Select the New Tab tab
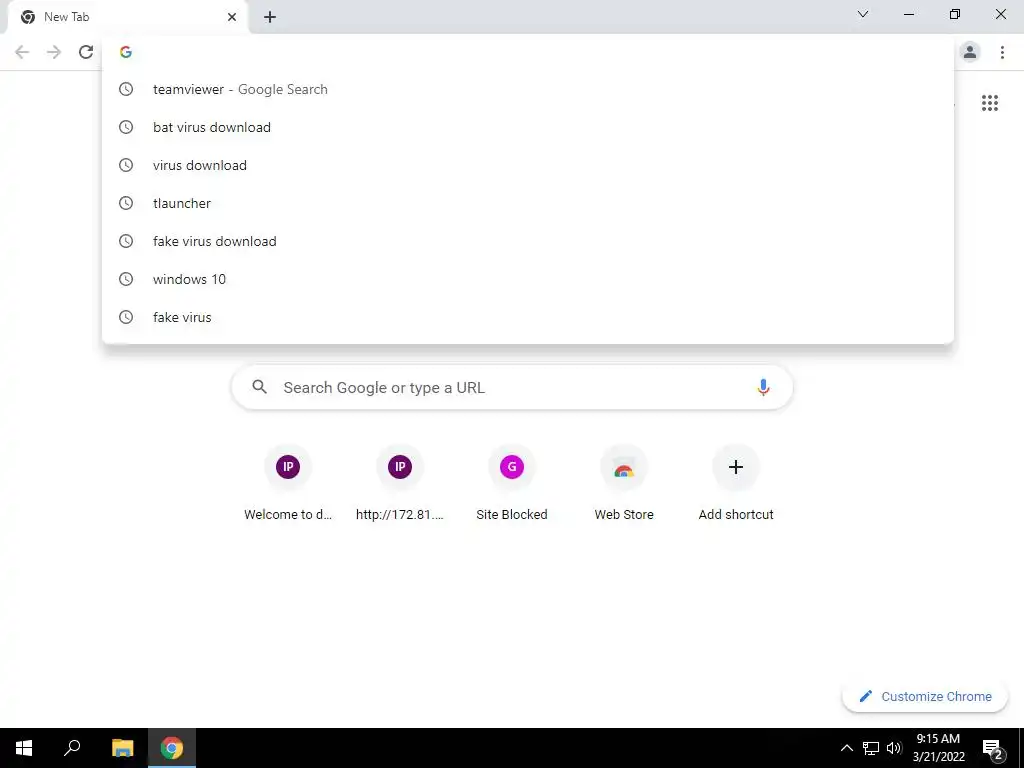 click(128, 18)
